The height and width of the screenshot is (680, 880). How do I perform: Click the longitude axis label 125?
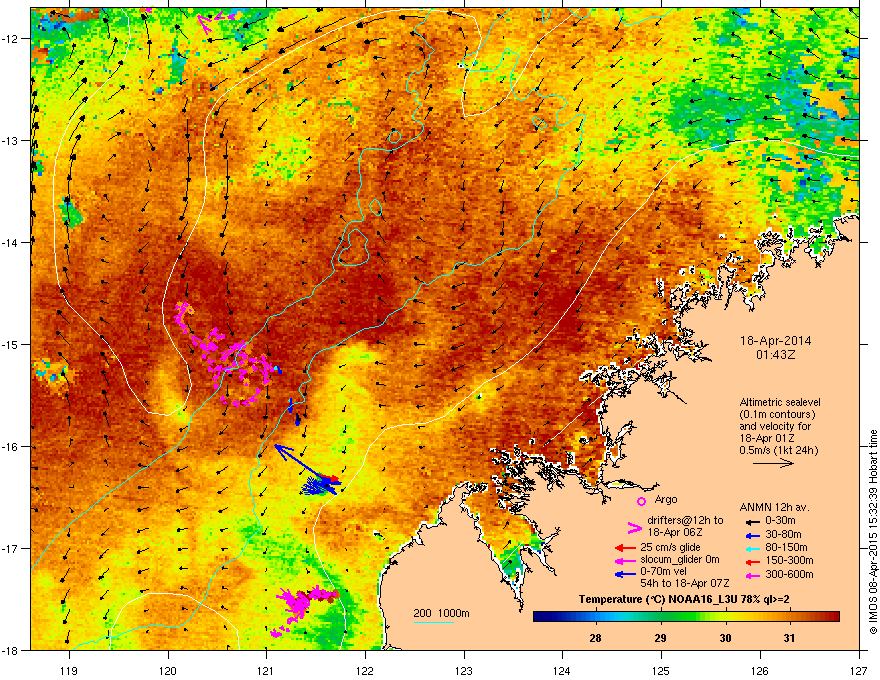click(661, 670)
